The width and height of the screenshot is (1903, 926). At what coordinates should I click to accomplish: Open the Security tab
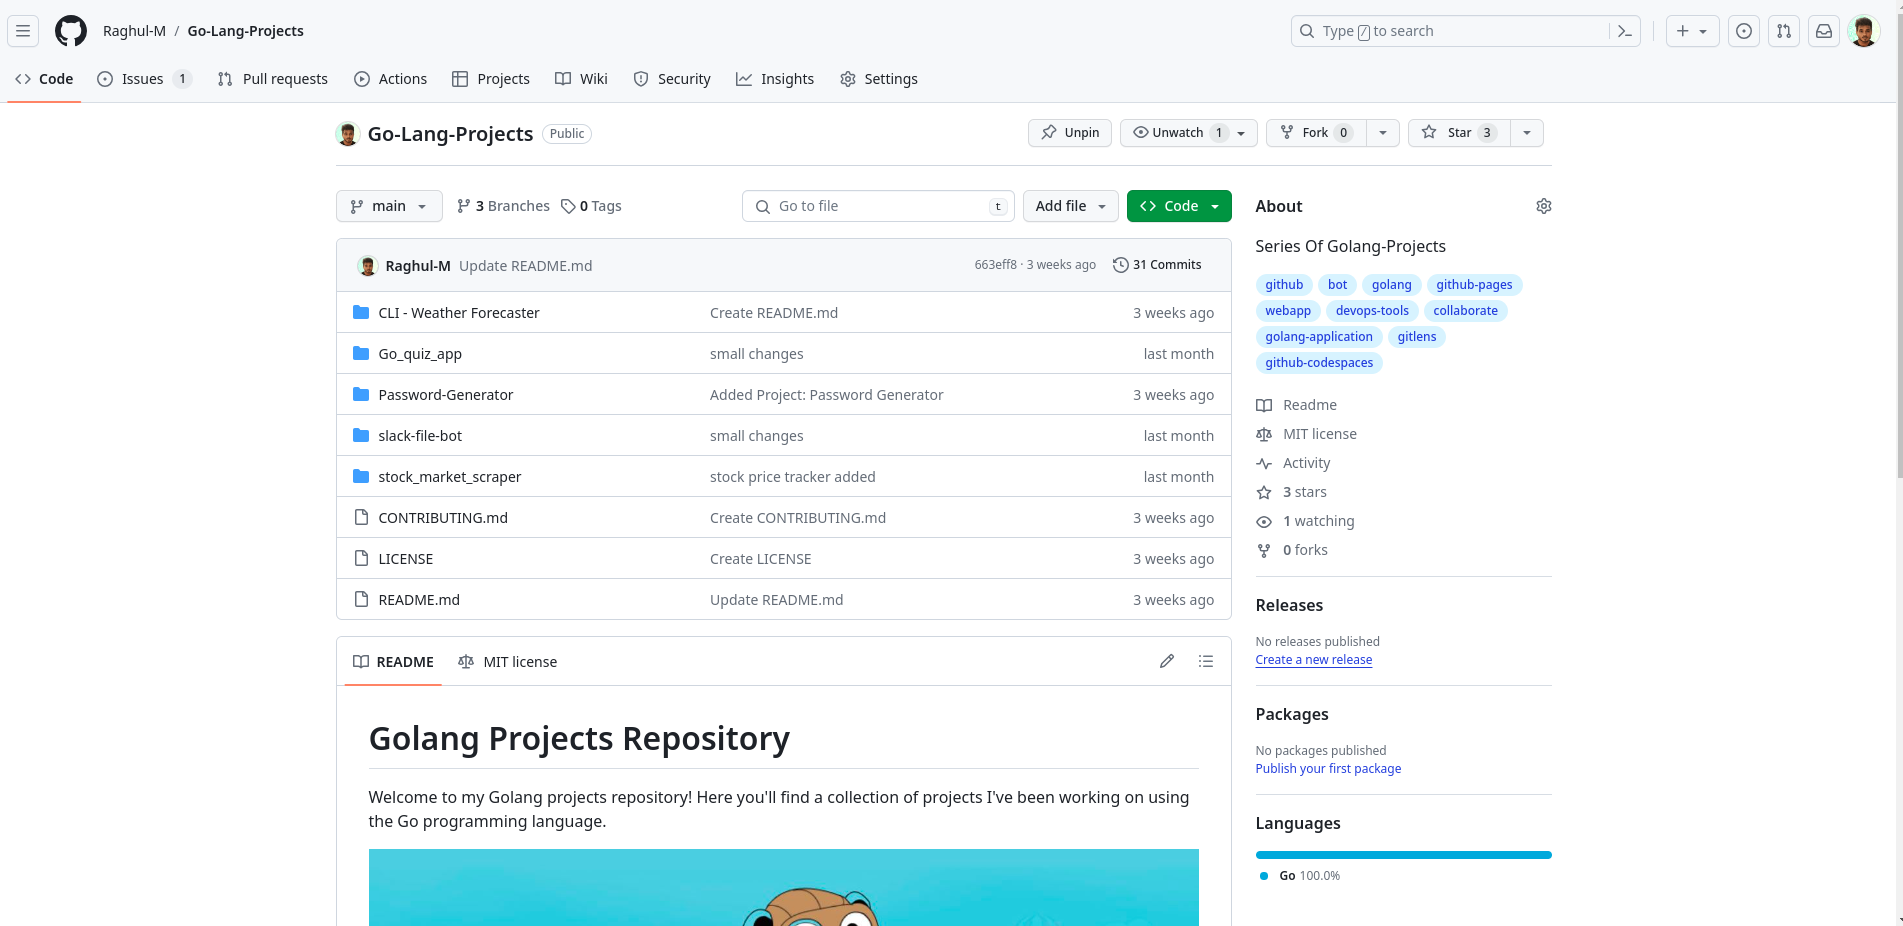(x=672, y=79)
